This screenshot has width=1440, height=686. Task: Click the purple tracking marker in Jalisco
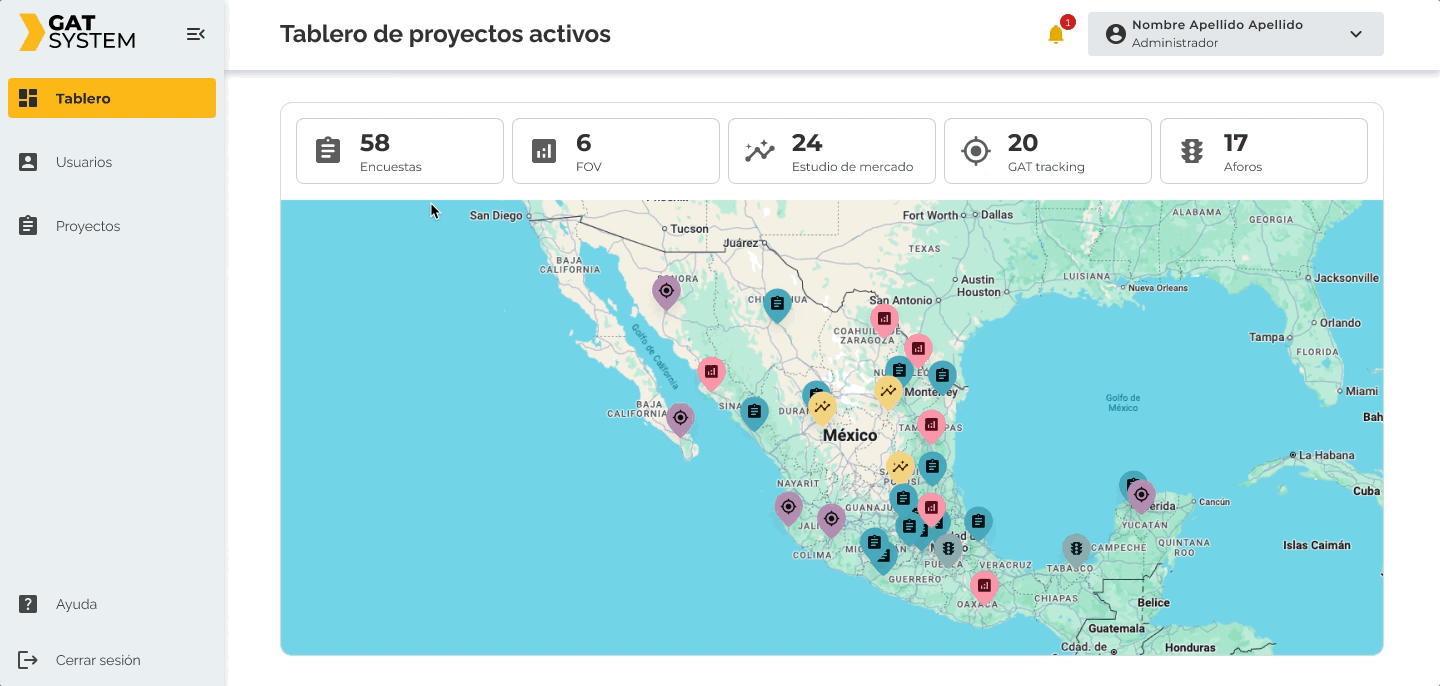tap(831, 519)
